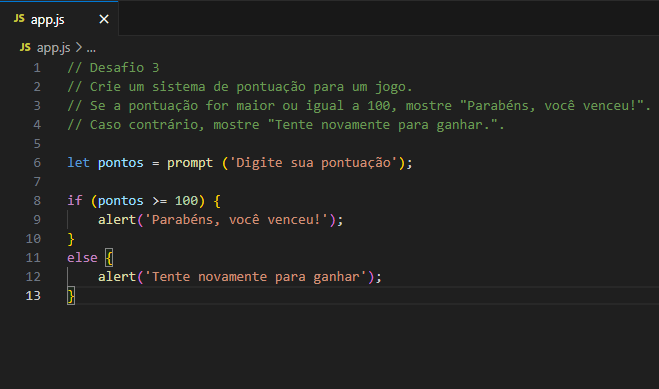Click the comment '// Desafio 3'
This screenshot has width=659, height=389.
(x=113, y=68)
